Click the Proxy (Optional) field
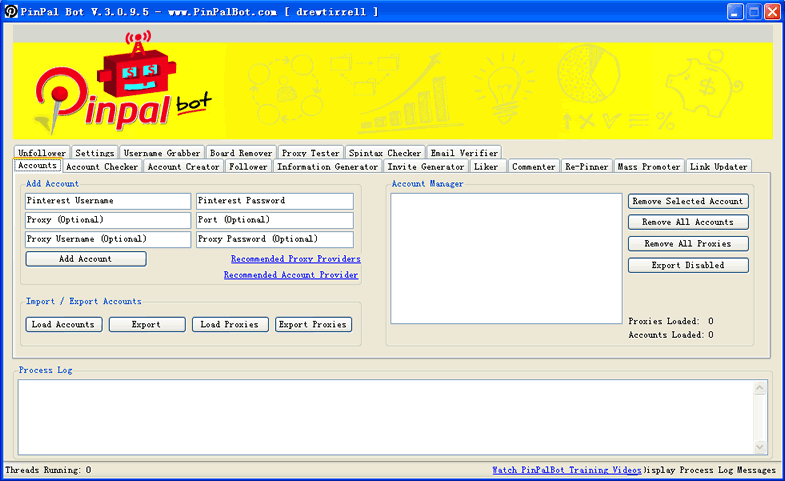This screenshot has width=785, height=481. pos(108,220)
